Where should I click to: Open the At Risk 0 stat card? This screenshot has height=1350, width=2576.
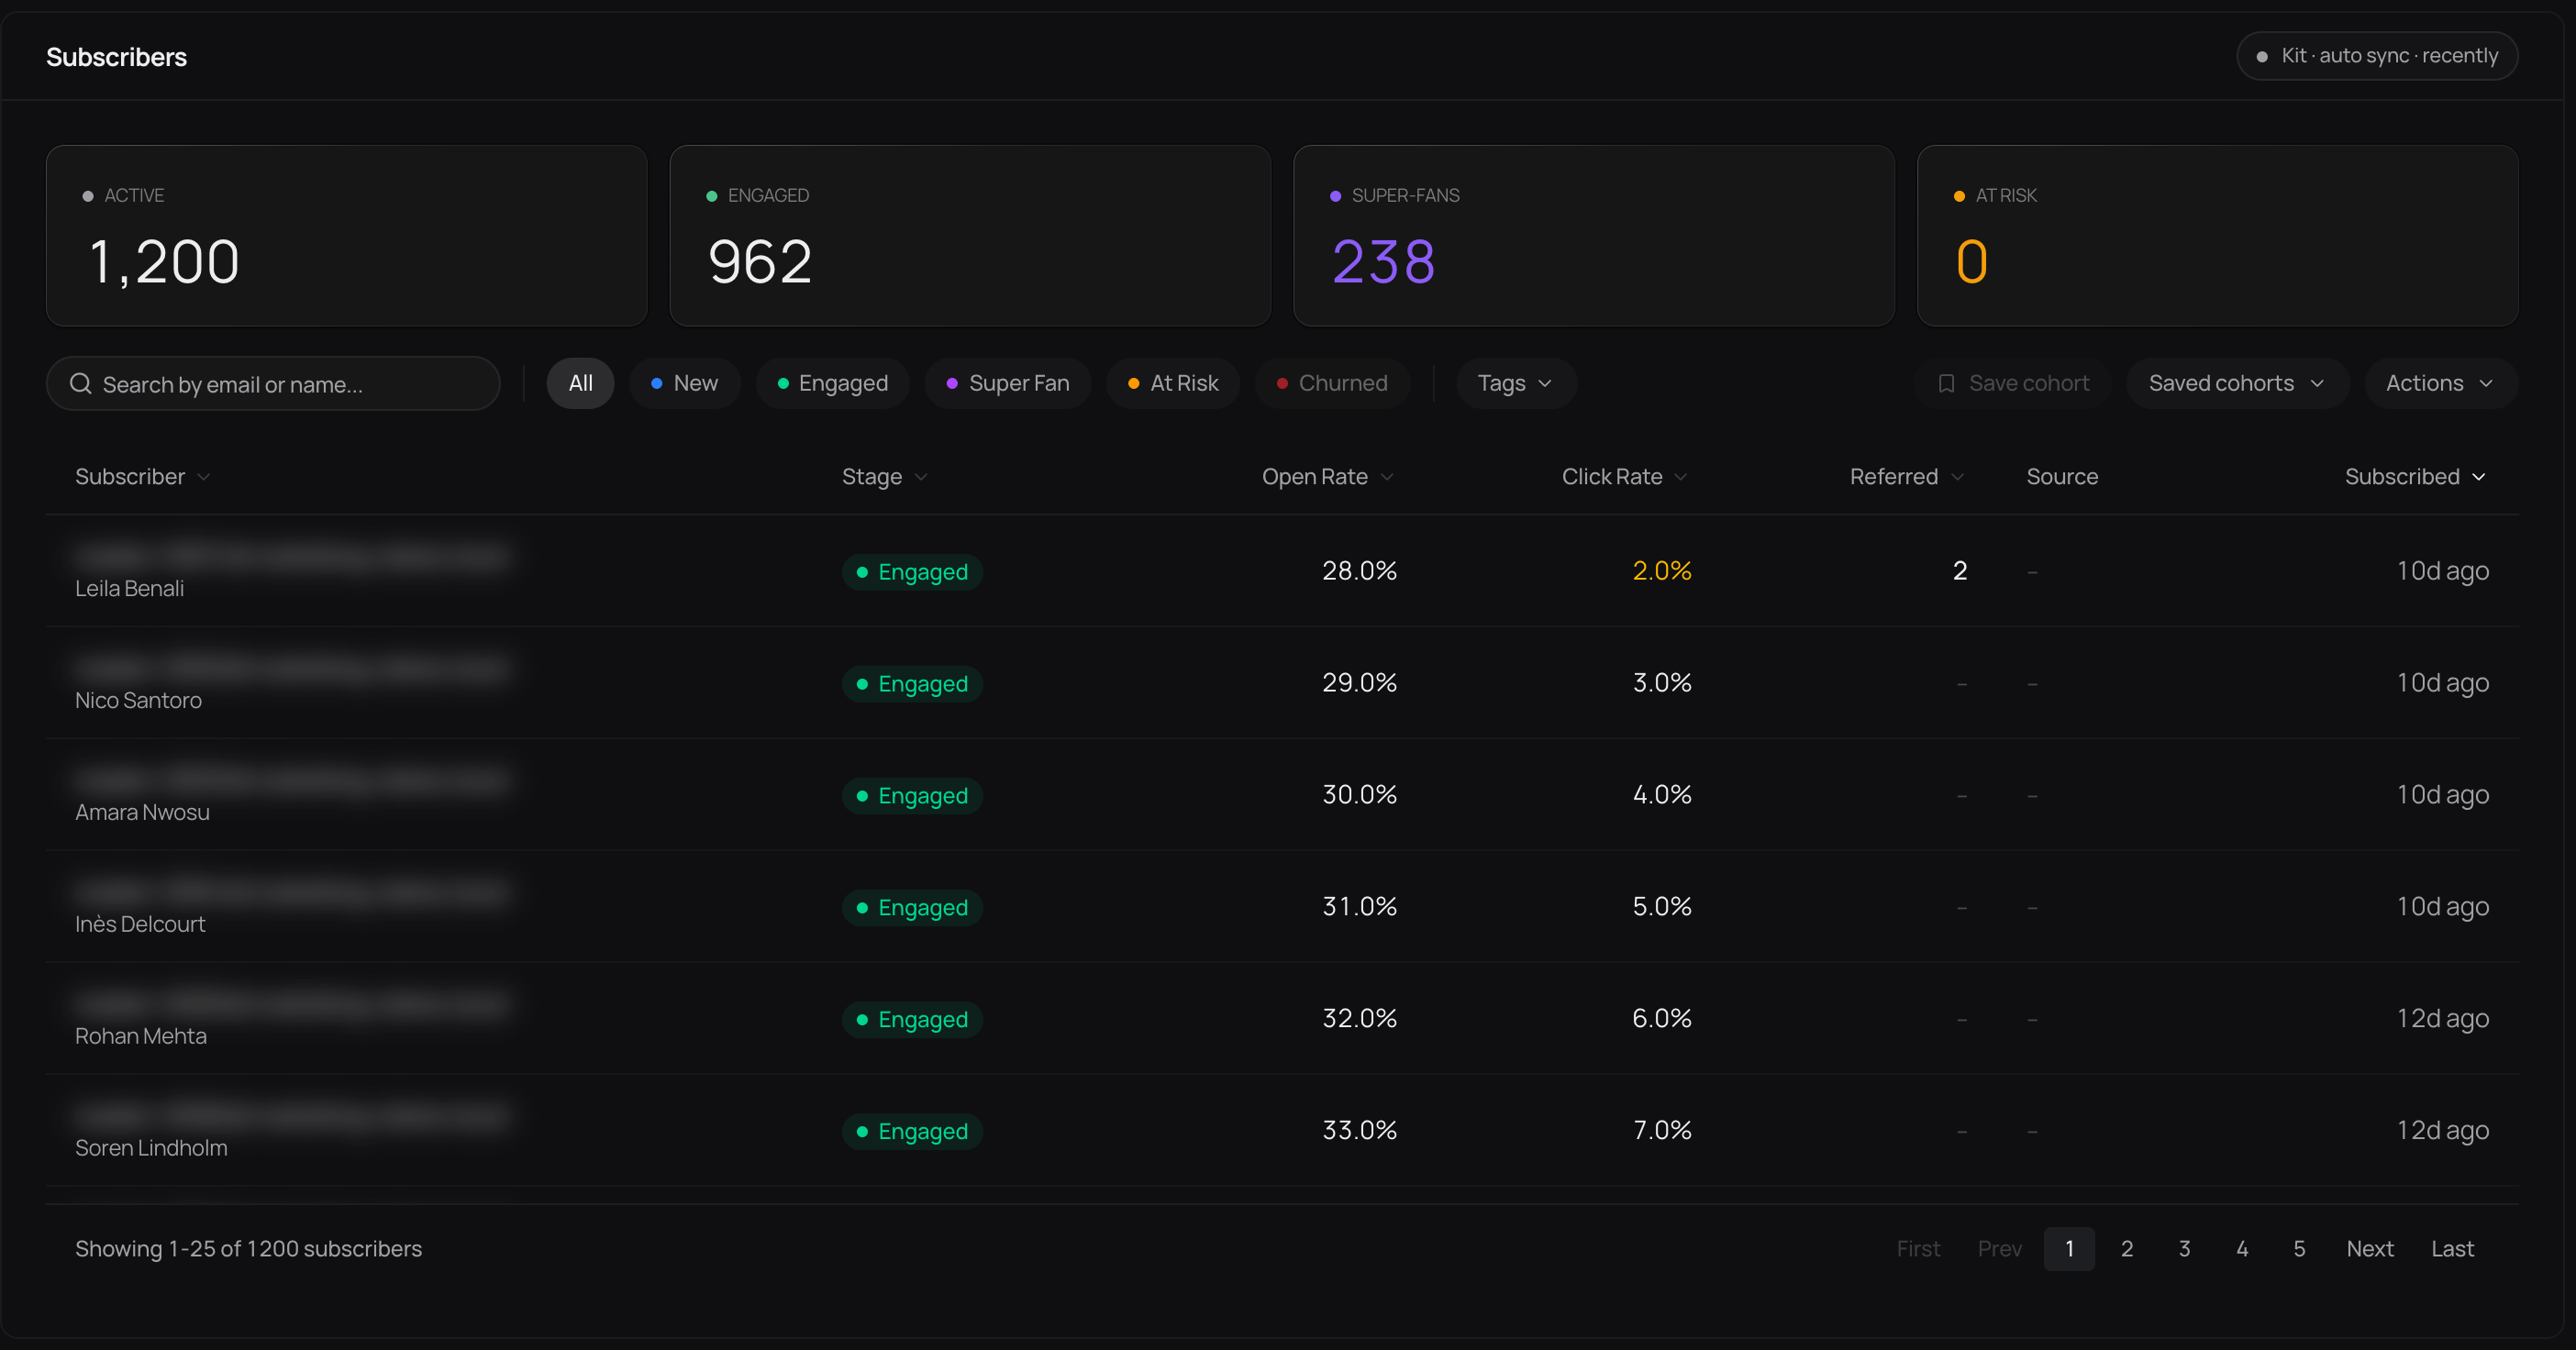[x=2217, y=236]
